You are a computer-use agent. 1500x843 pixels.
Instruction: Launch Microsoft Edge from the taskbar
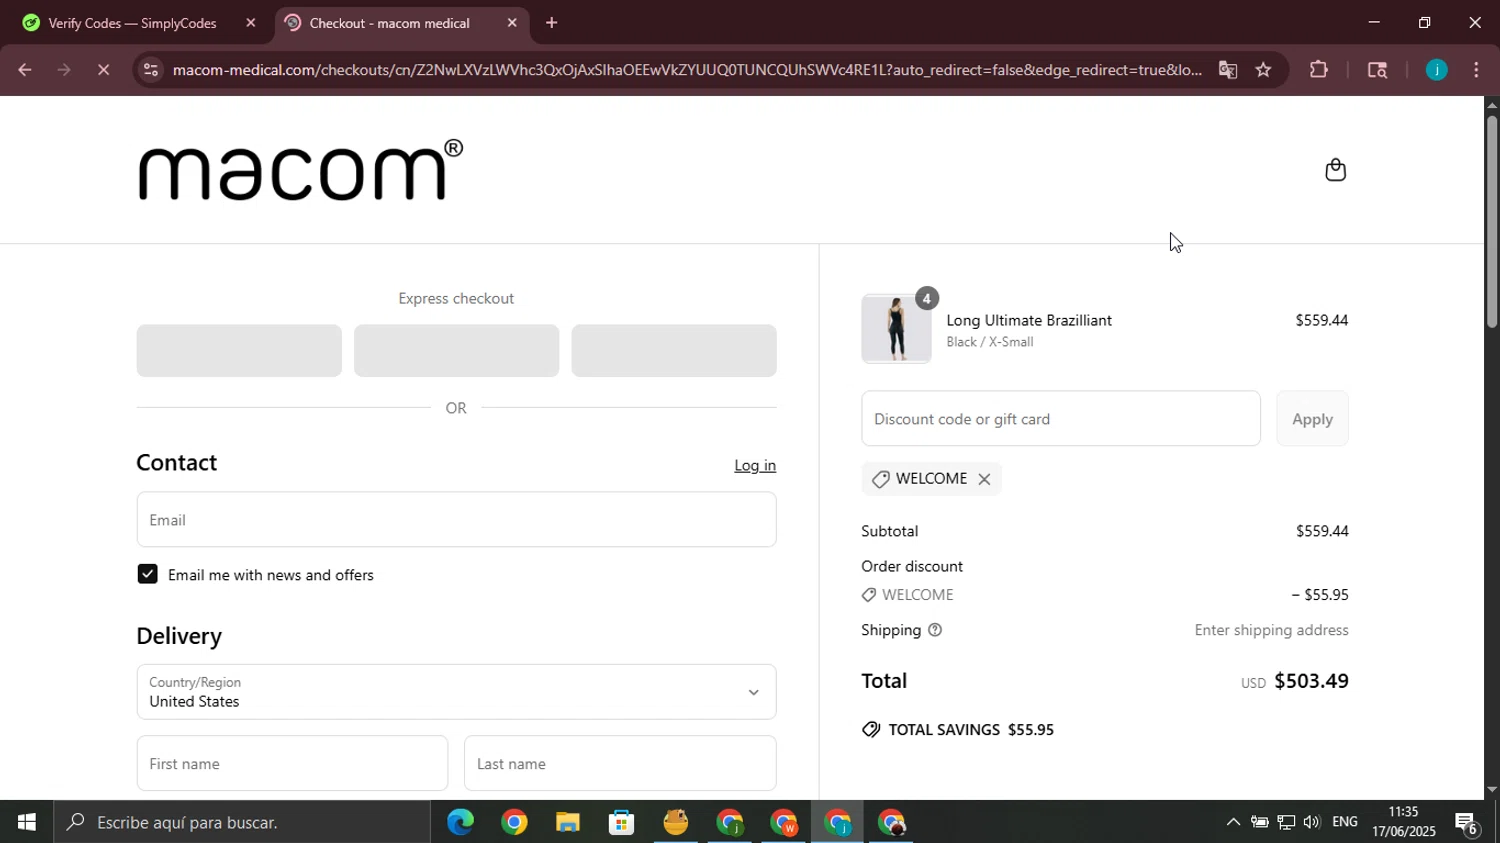coord(460,822)
